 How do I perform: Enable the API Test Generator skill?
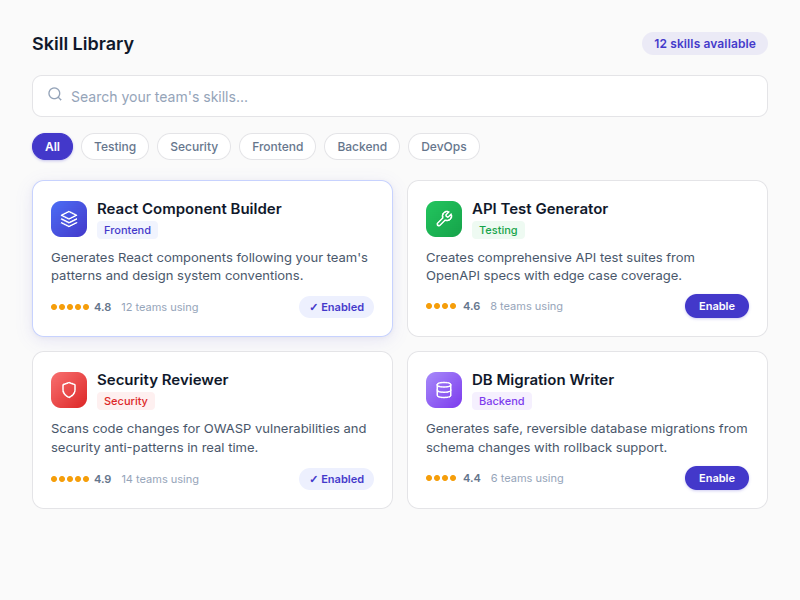pyautogui.click(x=717, y=306)
